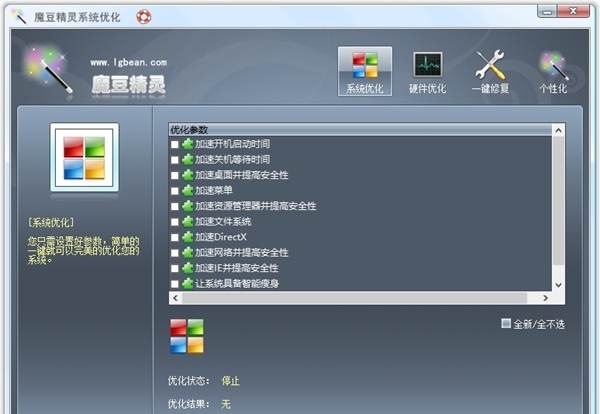Select the 加速开机启动时间 row text

point(233,144)
